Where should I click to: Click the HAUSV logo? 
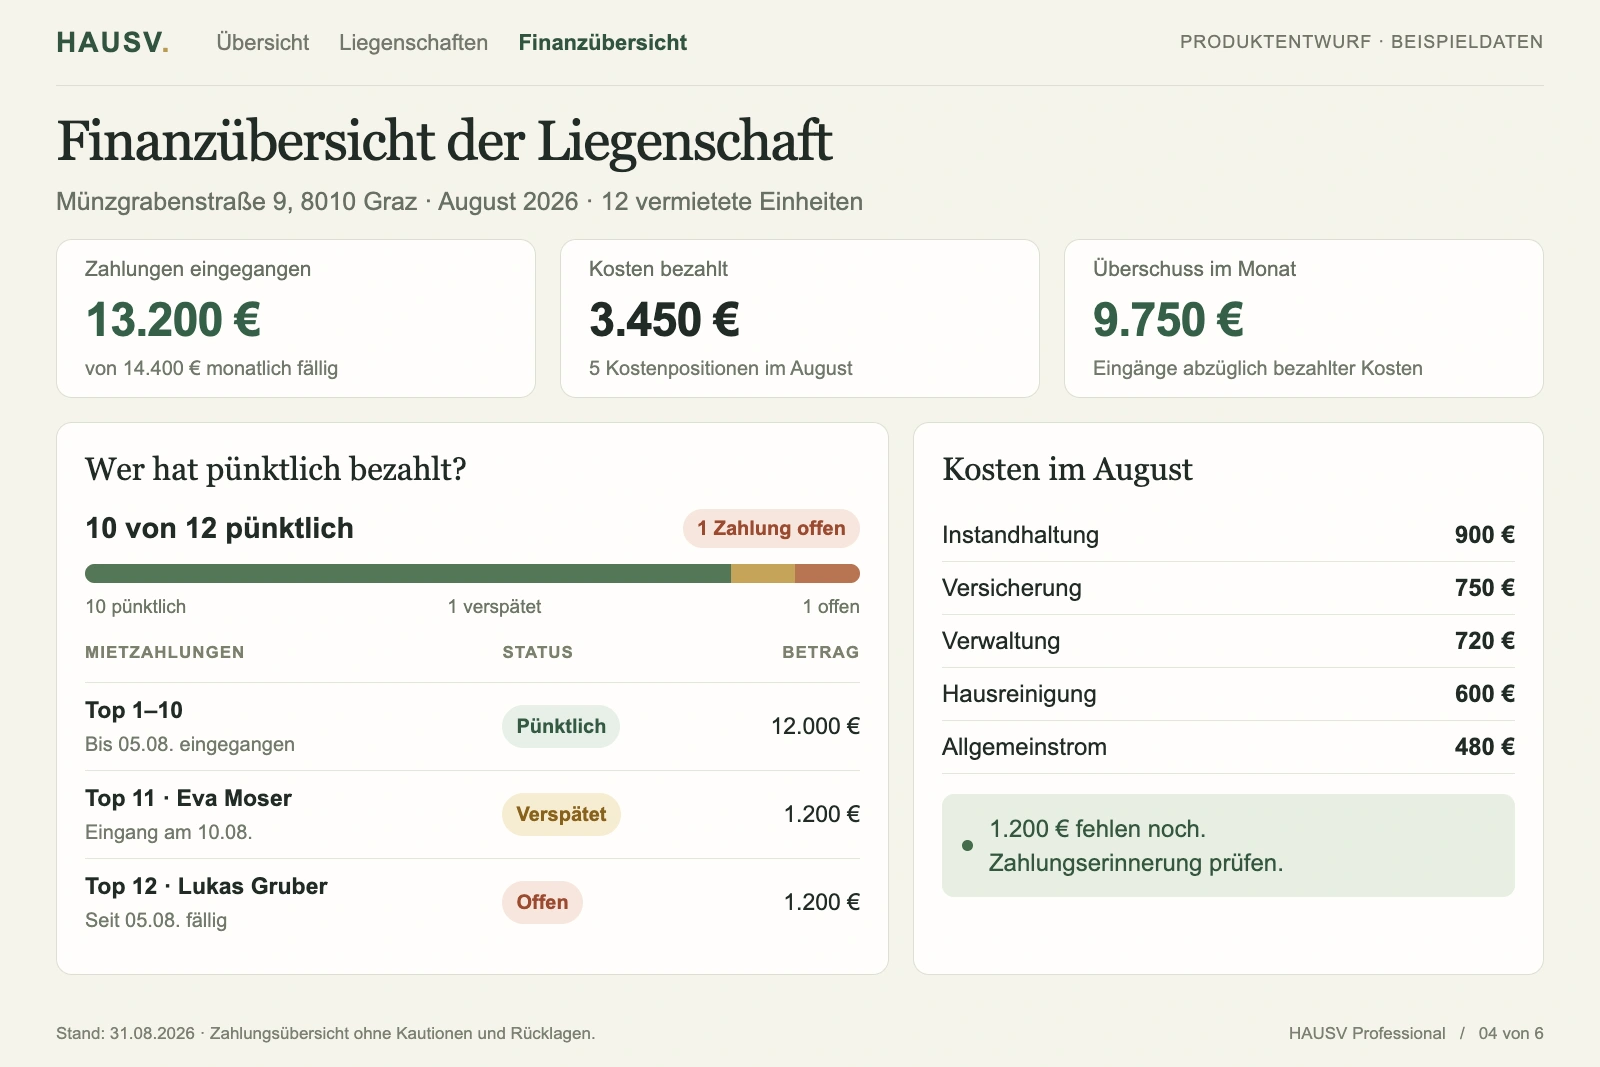[x=112, y=42]
